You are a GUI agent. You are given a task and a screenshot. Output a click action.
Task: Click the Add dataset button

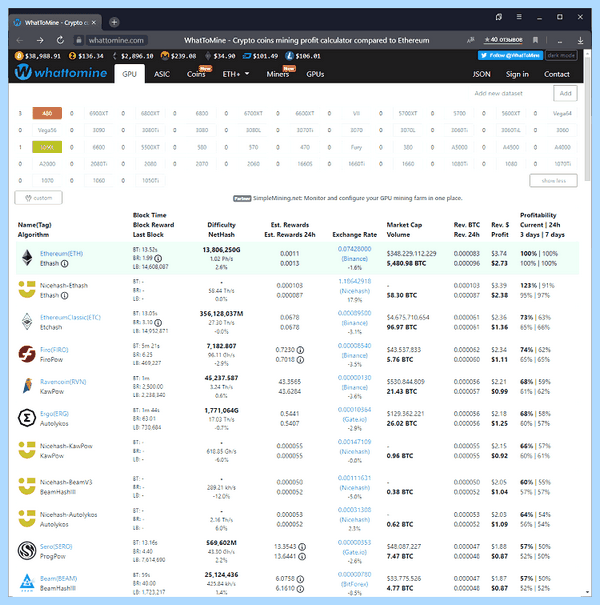[x=565, y=93]
